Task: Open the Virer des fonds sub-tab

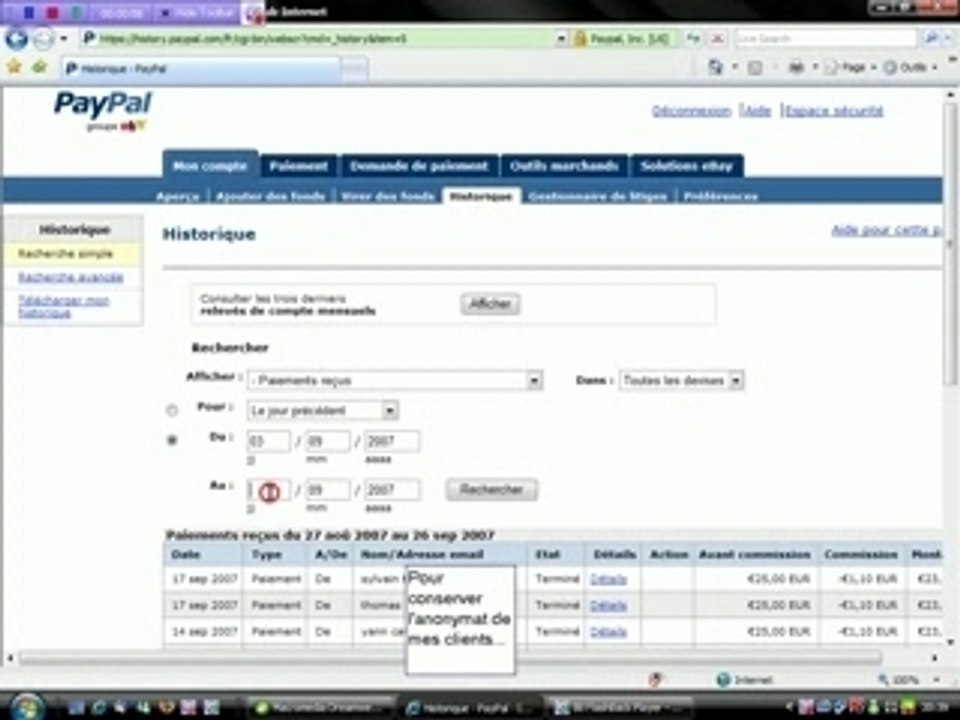Action: 387,197
